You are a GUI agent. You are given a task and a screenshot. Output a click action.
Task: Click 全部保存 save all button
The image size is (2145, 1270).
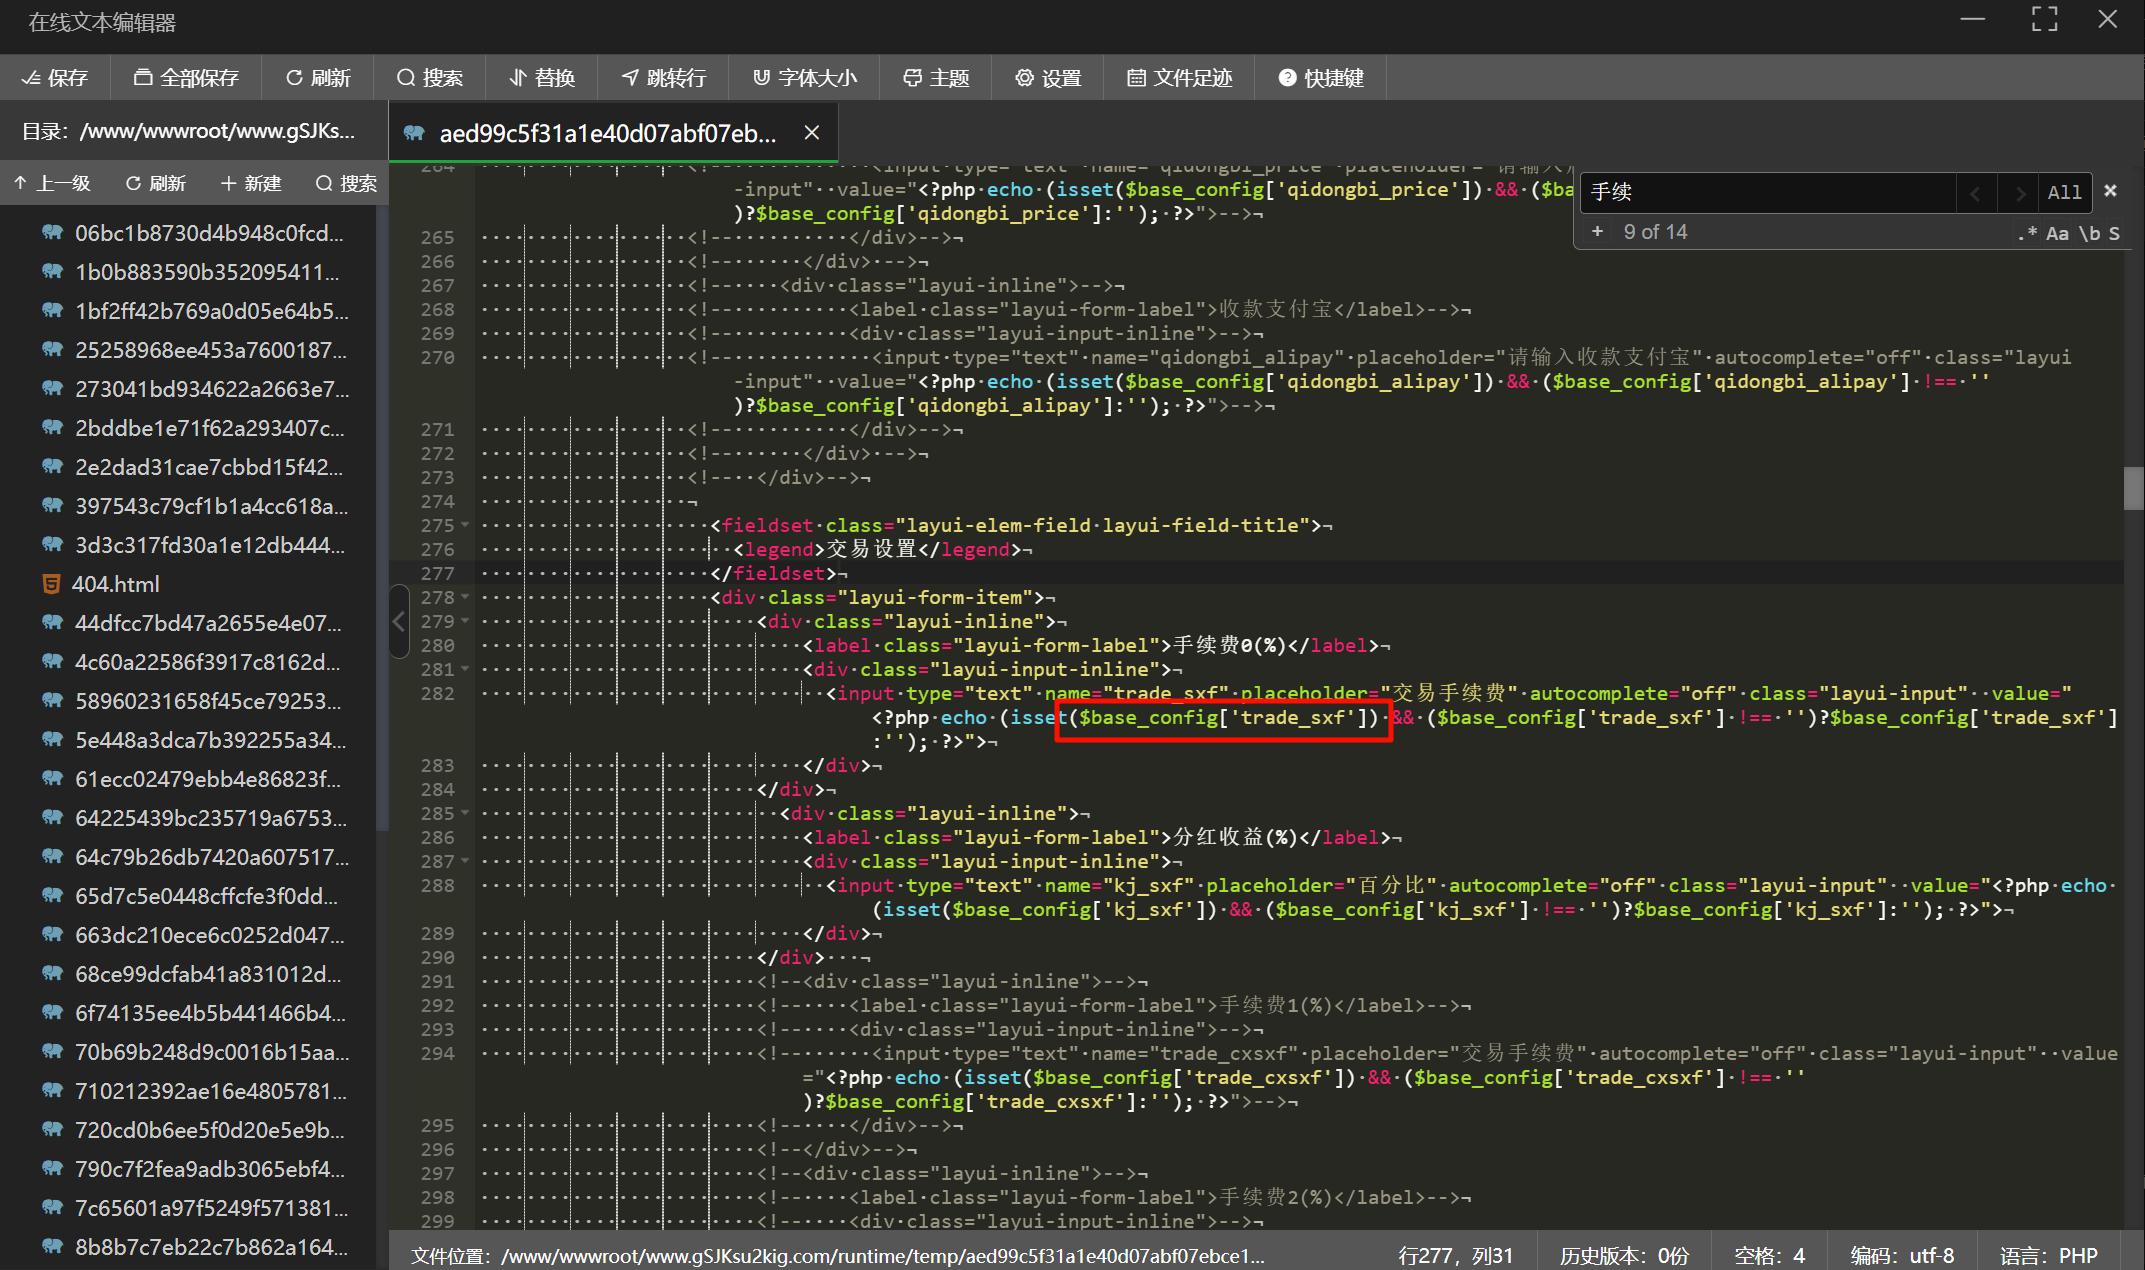click(x=186, y=78)
